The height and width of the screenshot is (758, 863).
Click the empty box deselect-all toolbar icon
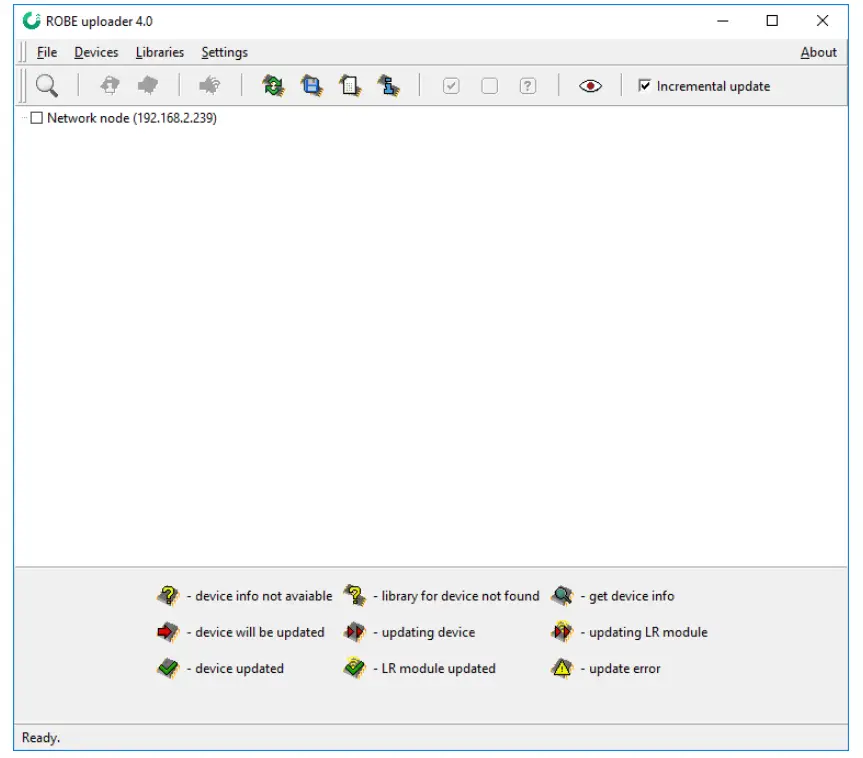click(489, 86)
